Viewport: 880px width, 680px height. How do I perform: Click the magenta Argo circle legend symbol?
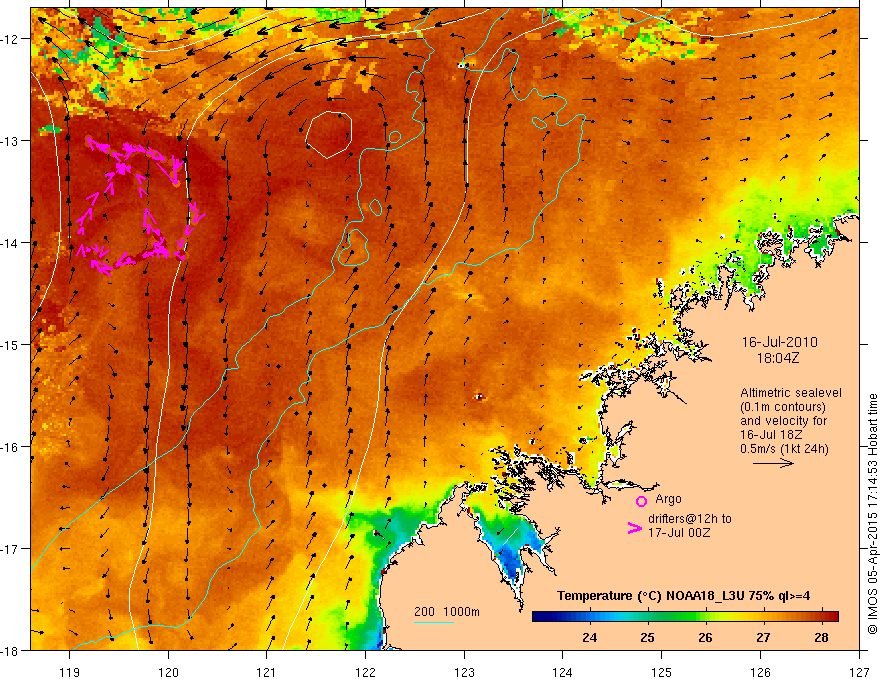pos(641,500)
